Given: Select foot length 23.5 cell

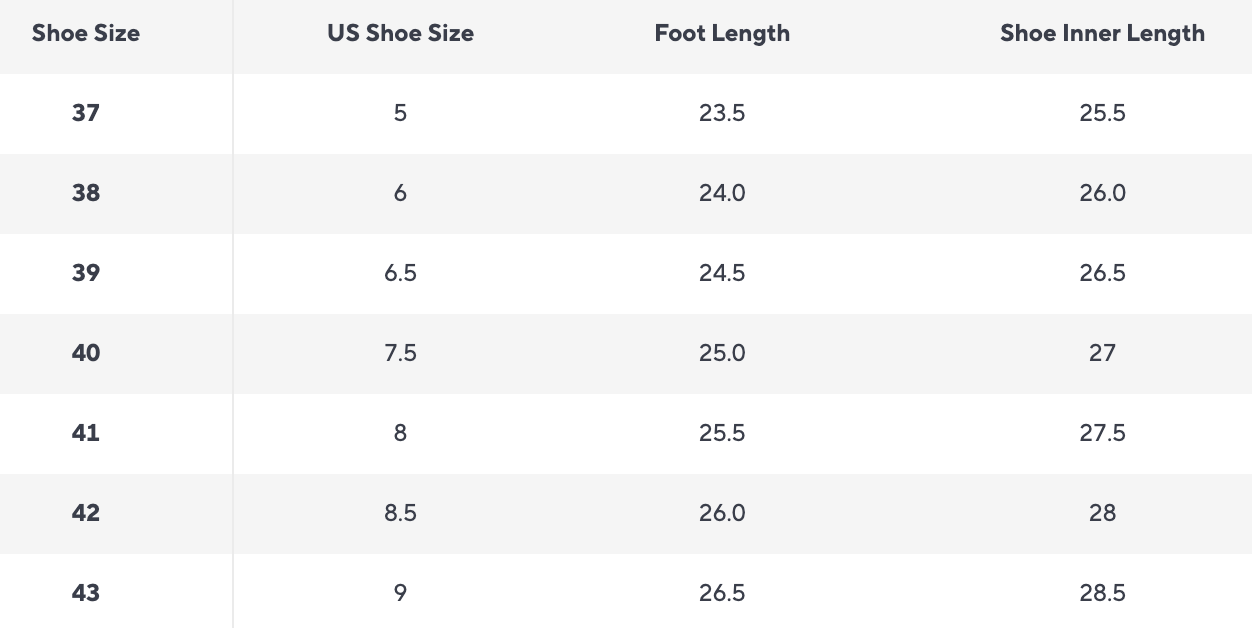Looking at the screenshot, I should [x=722, y=113].
